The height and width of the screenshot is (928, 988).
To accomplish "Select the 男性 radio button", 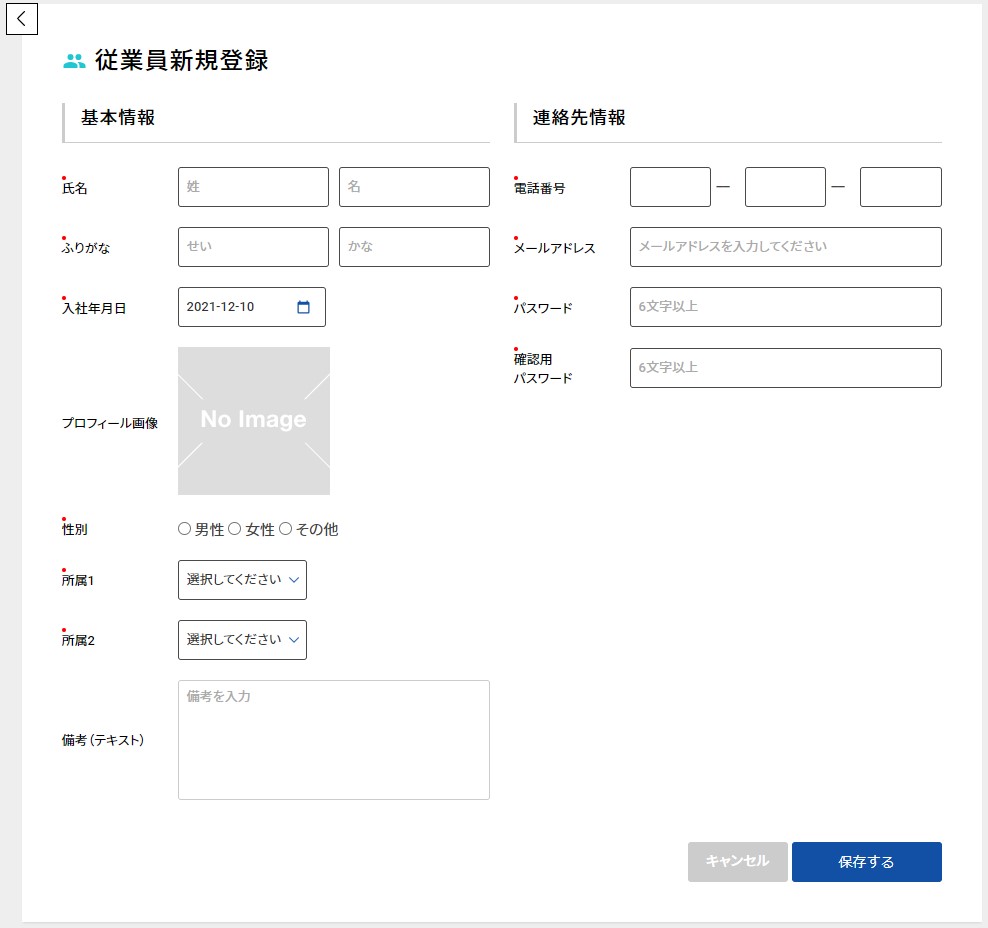I will pos(184,529).
